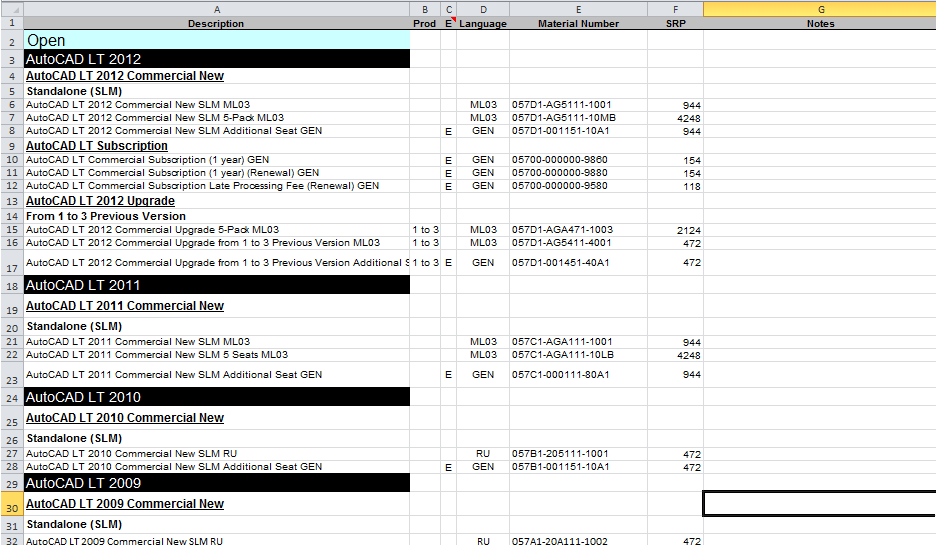
Task: Select column C header
Action: click(449, 9)
